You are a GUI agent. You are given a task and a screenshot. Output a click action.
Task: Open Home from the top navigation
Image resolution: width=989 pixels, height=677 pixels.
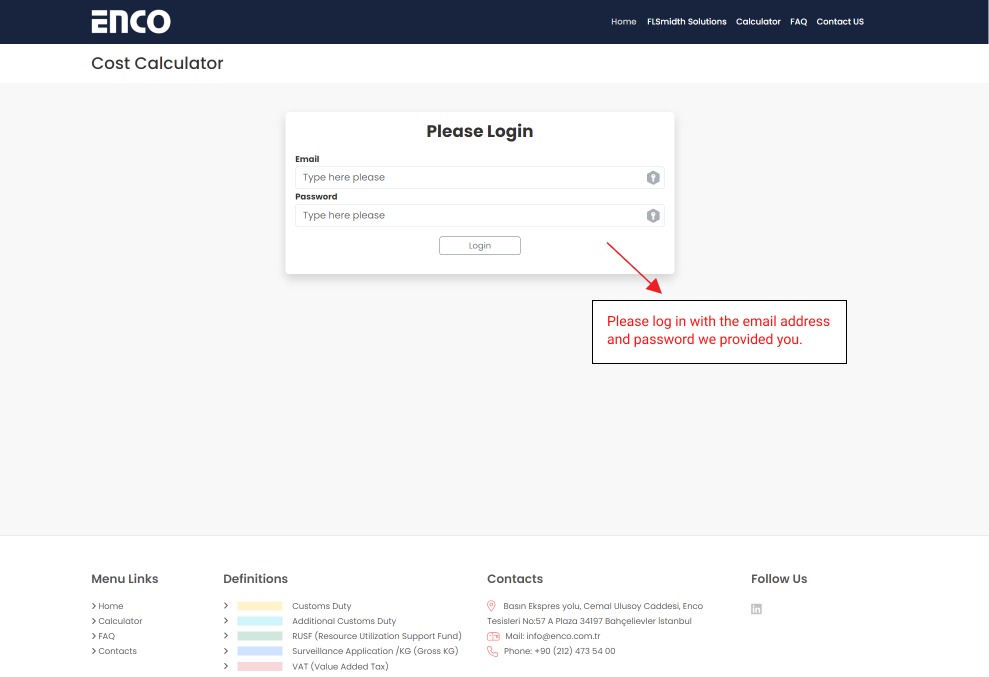[623, 22]
